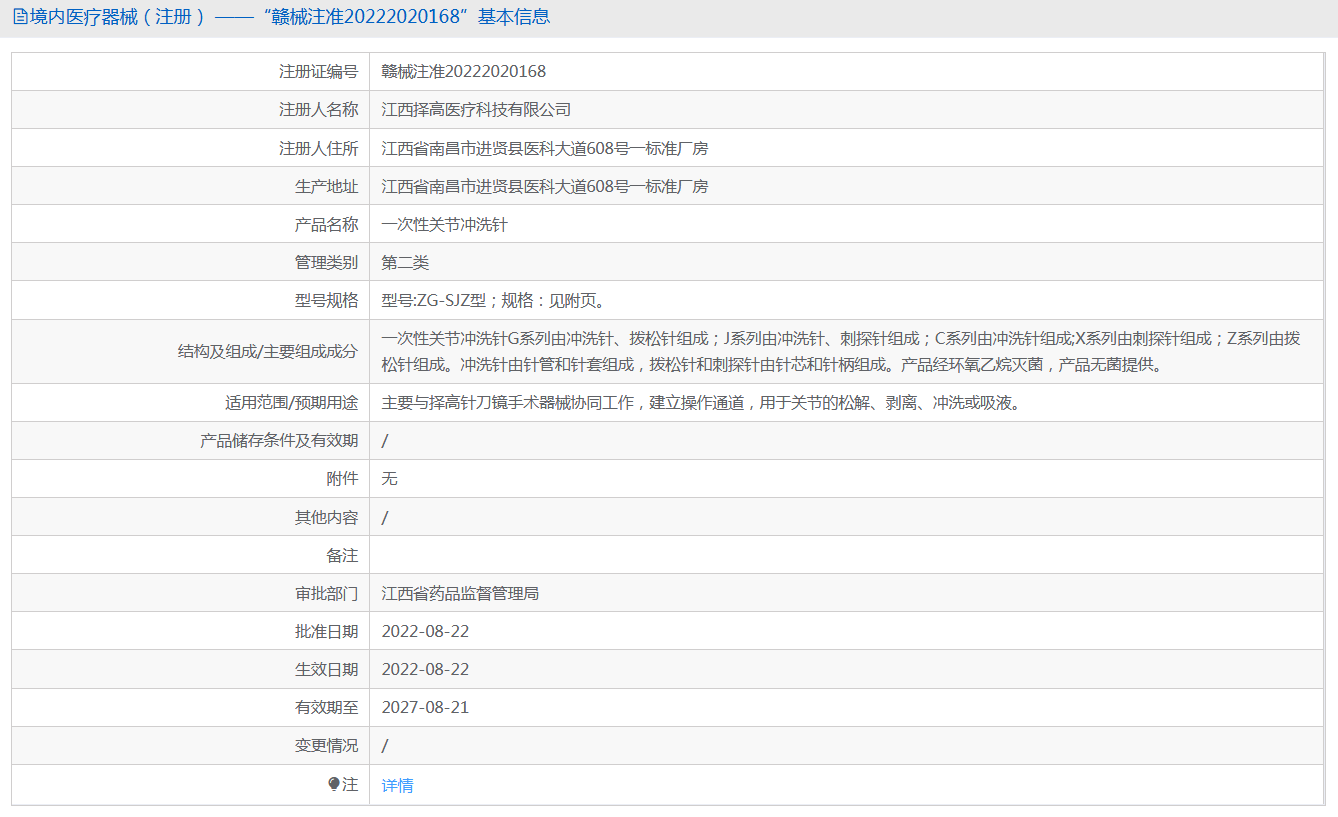Image resolution: width=1338 pixels, height=817 pixels.
Task: Select the 生效日期 value 2022-08-22
Action: pos(425,669)
